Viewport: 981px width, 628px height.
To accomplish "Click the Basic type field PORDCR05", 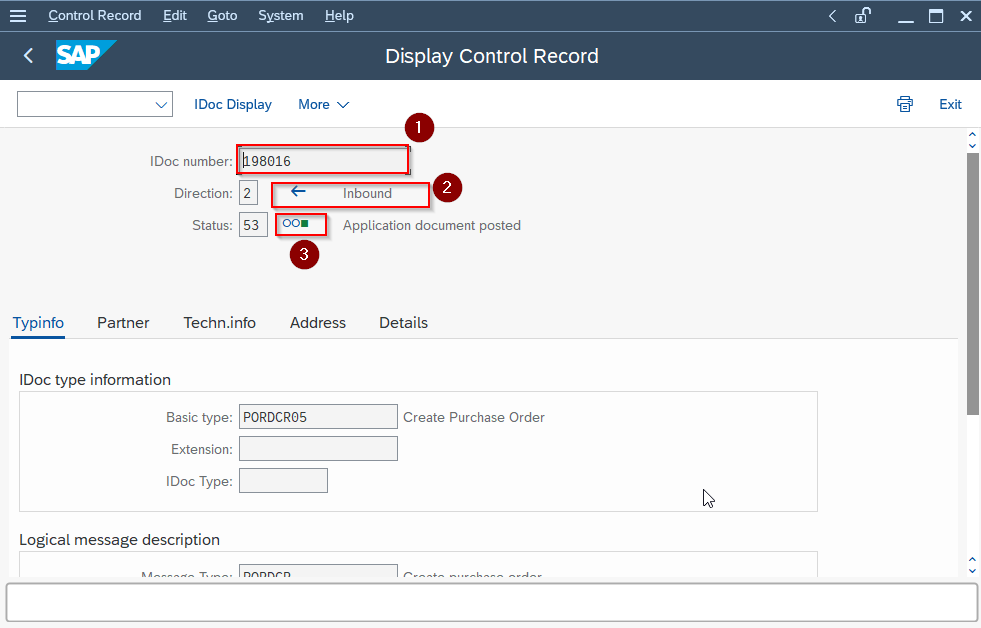I will (x=318, y=417).
